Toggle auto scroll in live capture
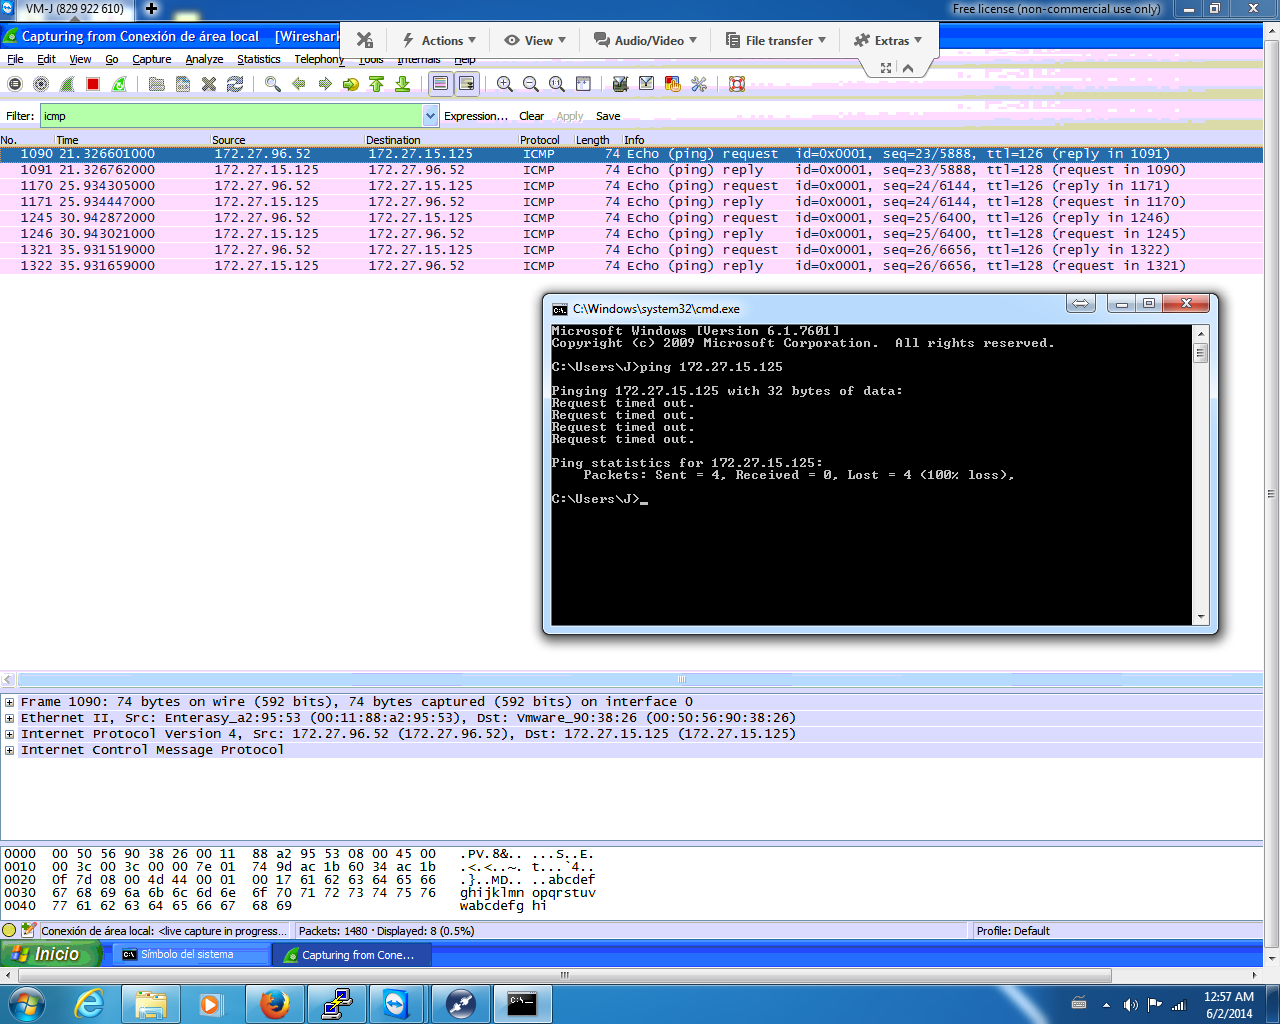This screenshot has width=1280, height=1024. click(x=466, y=84)
